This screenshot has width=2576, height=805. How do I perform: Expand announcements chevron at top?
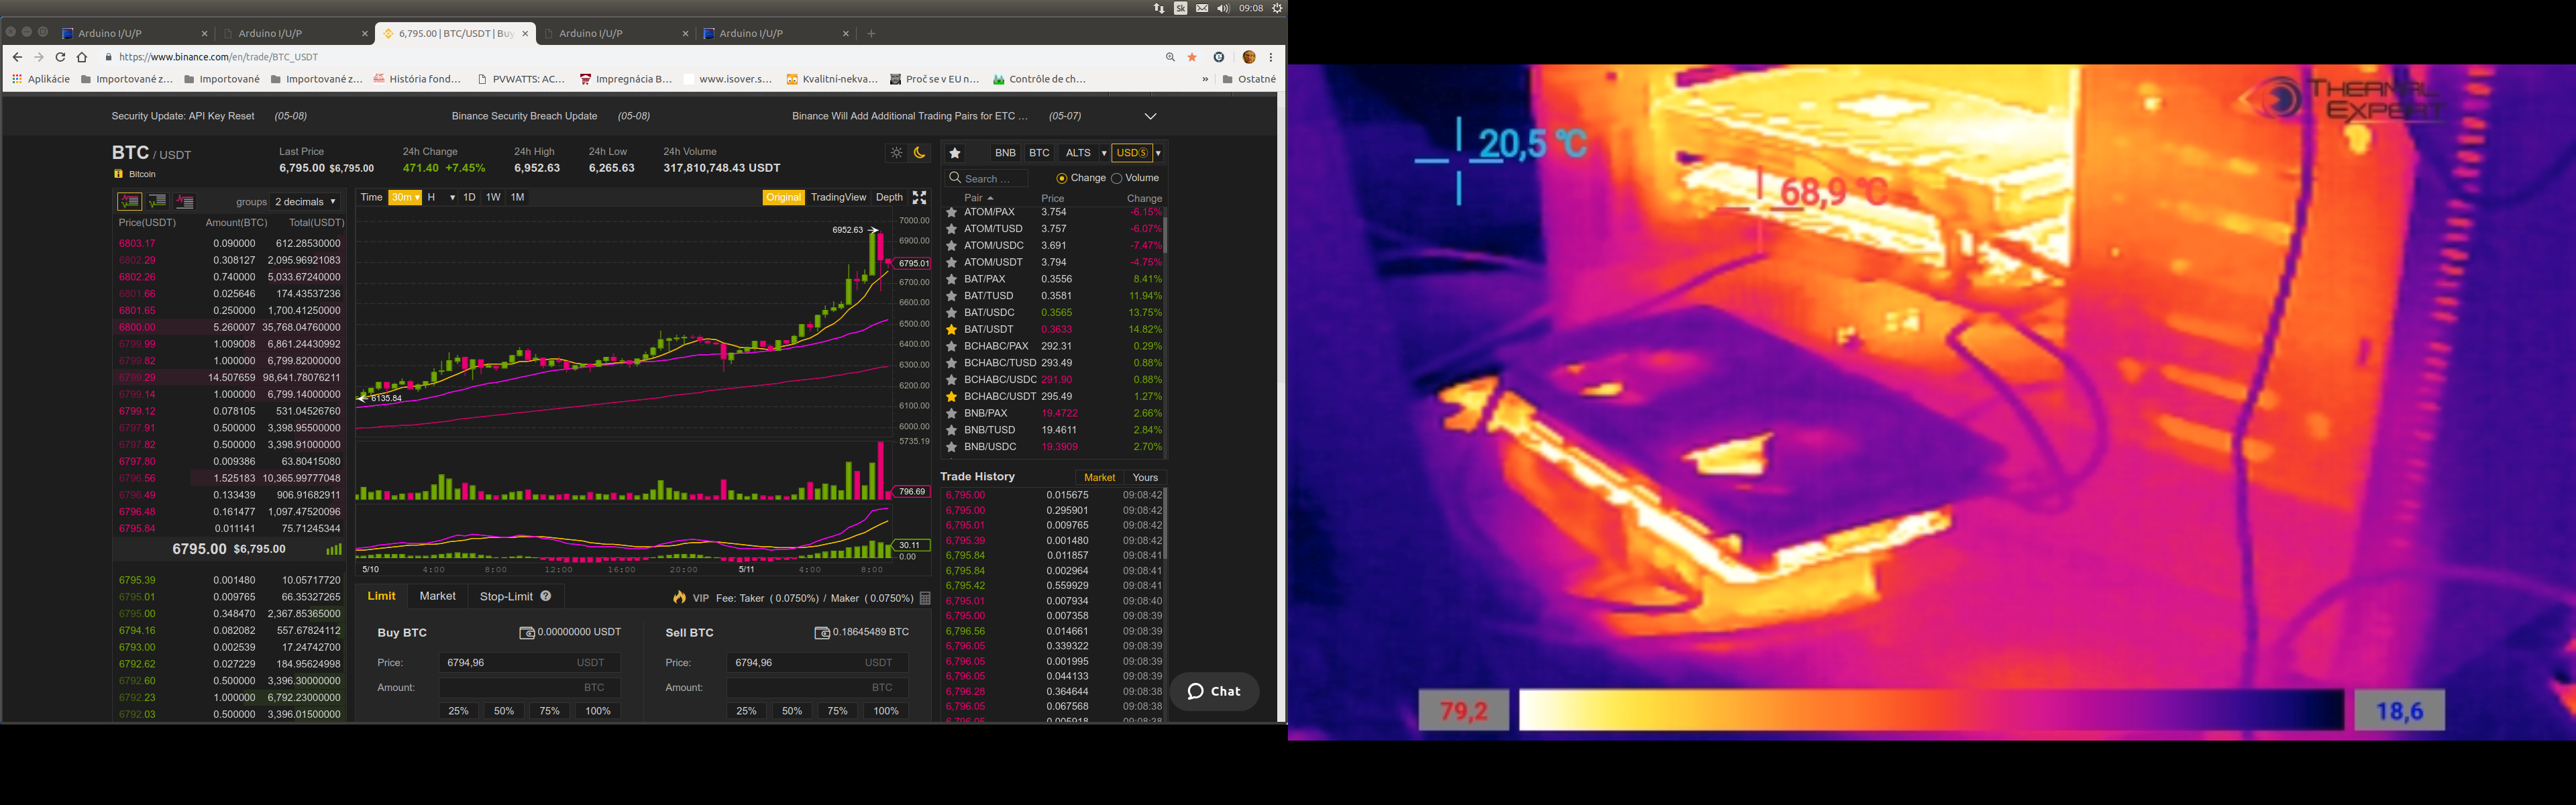1150,116
